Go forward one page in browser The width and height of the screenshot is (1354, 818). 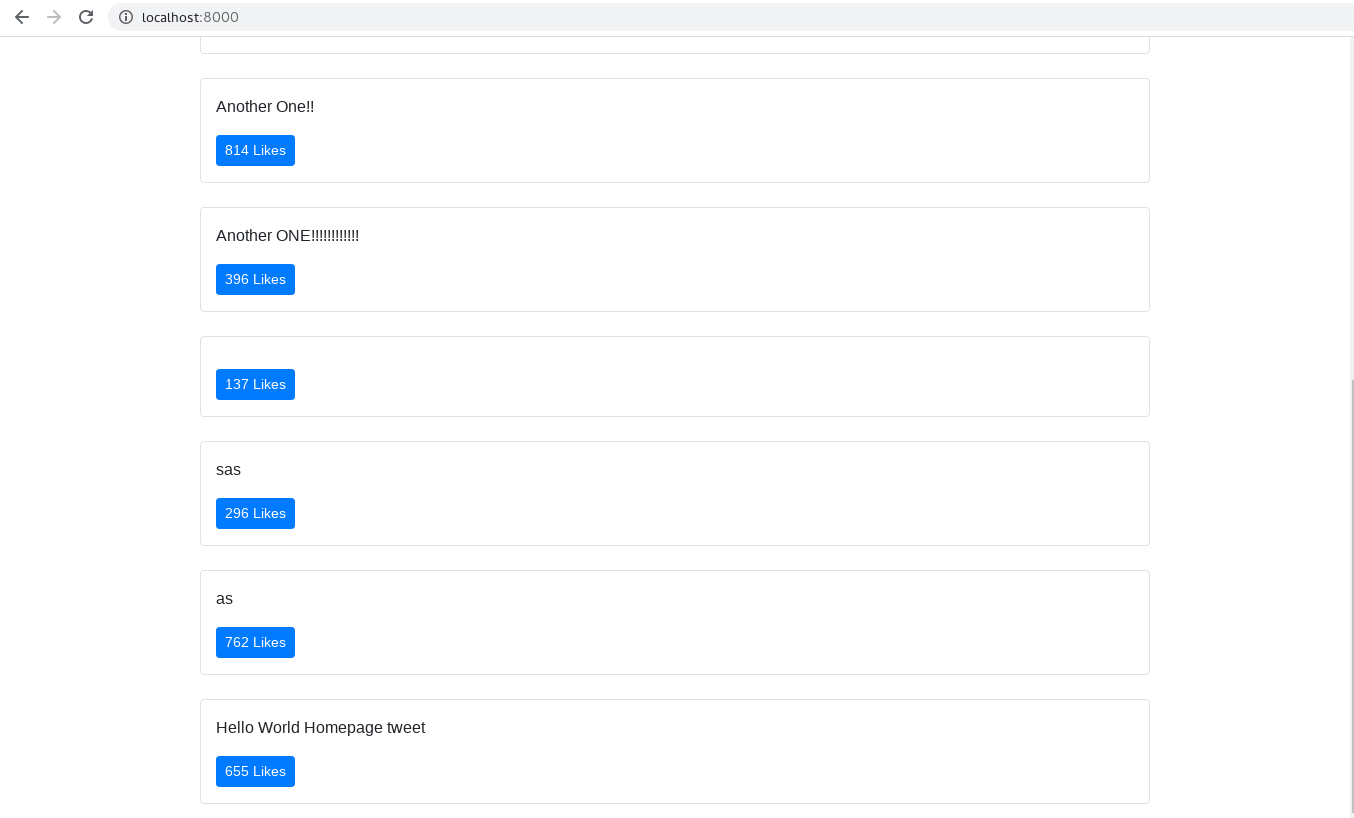pyautogui.click(x=54, y=17)
